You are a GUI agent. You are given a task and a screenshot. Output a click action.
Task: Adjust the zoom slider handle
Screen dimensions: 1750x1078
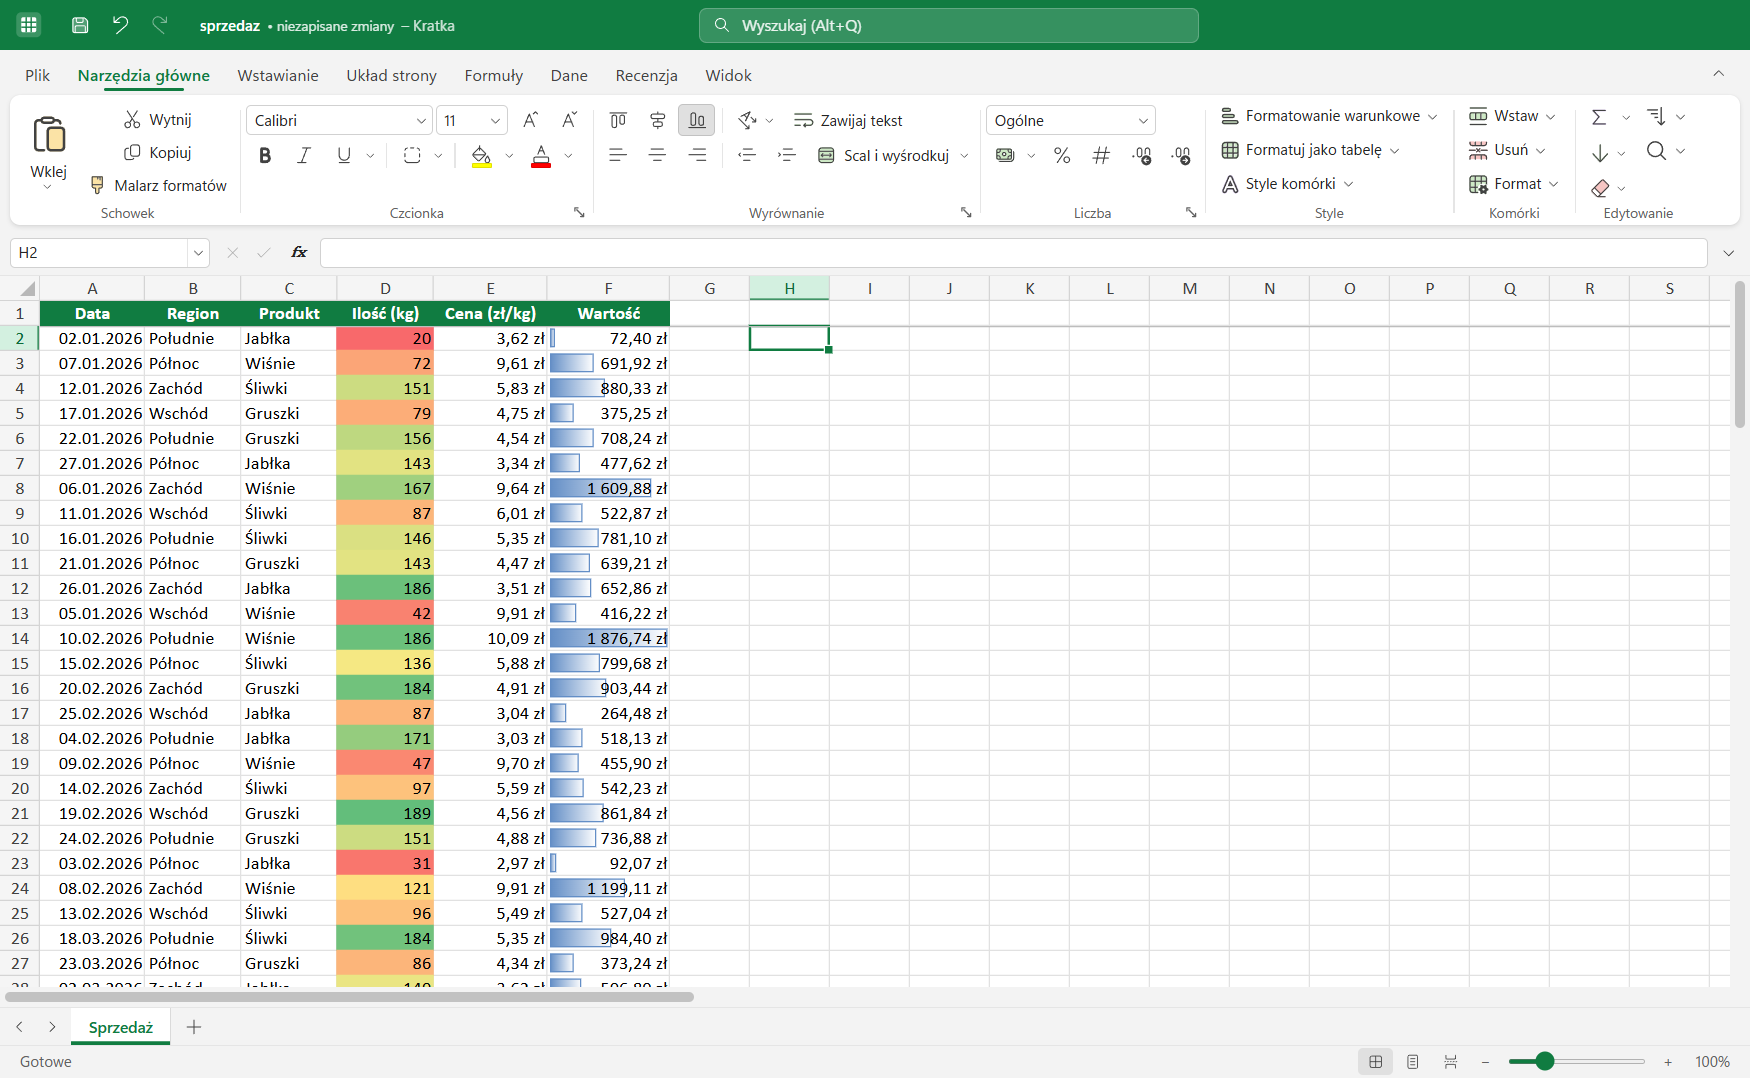(x=1545, y=1061)
